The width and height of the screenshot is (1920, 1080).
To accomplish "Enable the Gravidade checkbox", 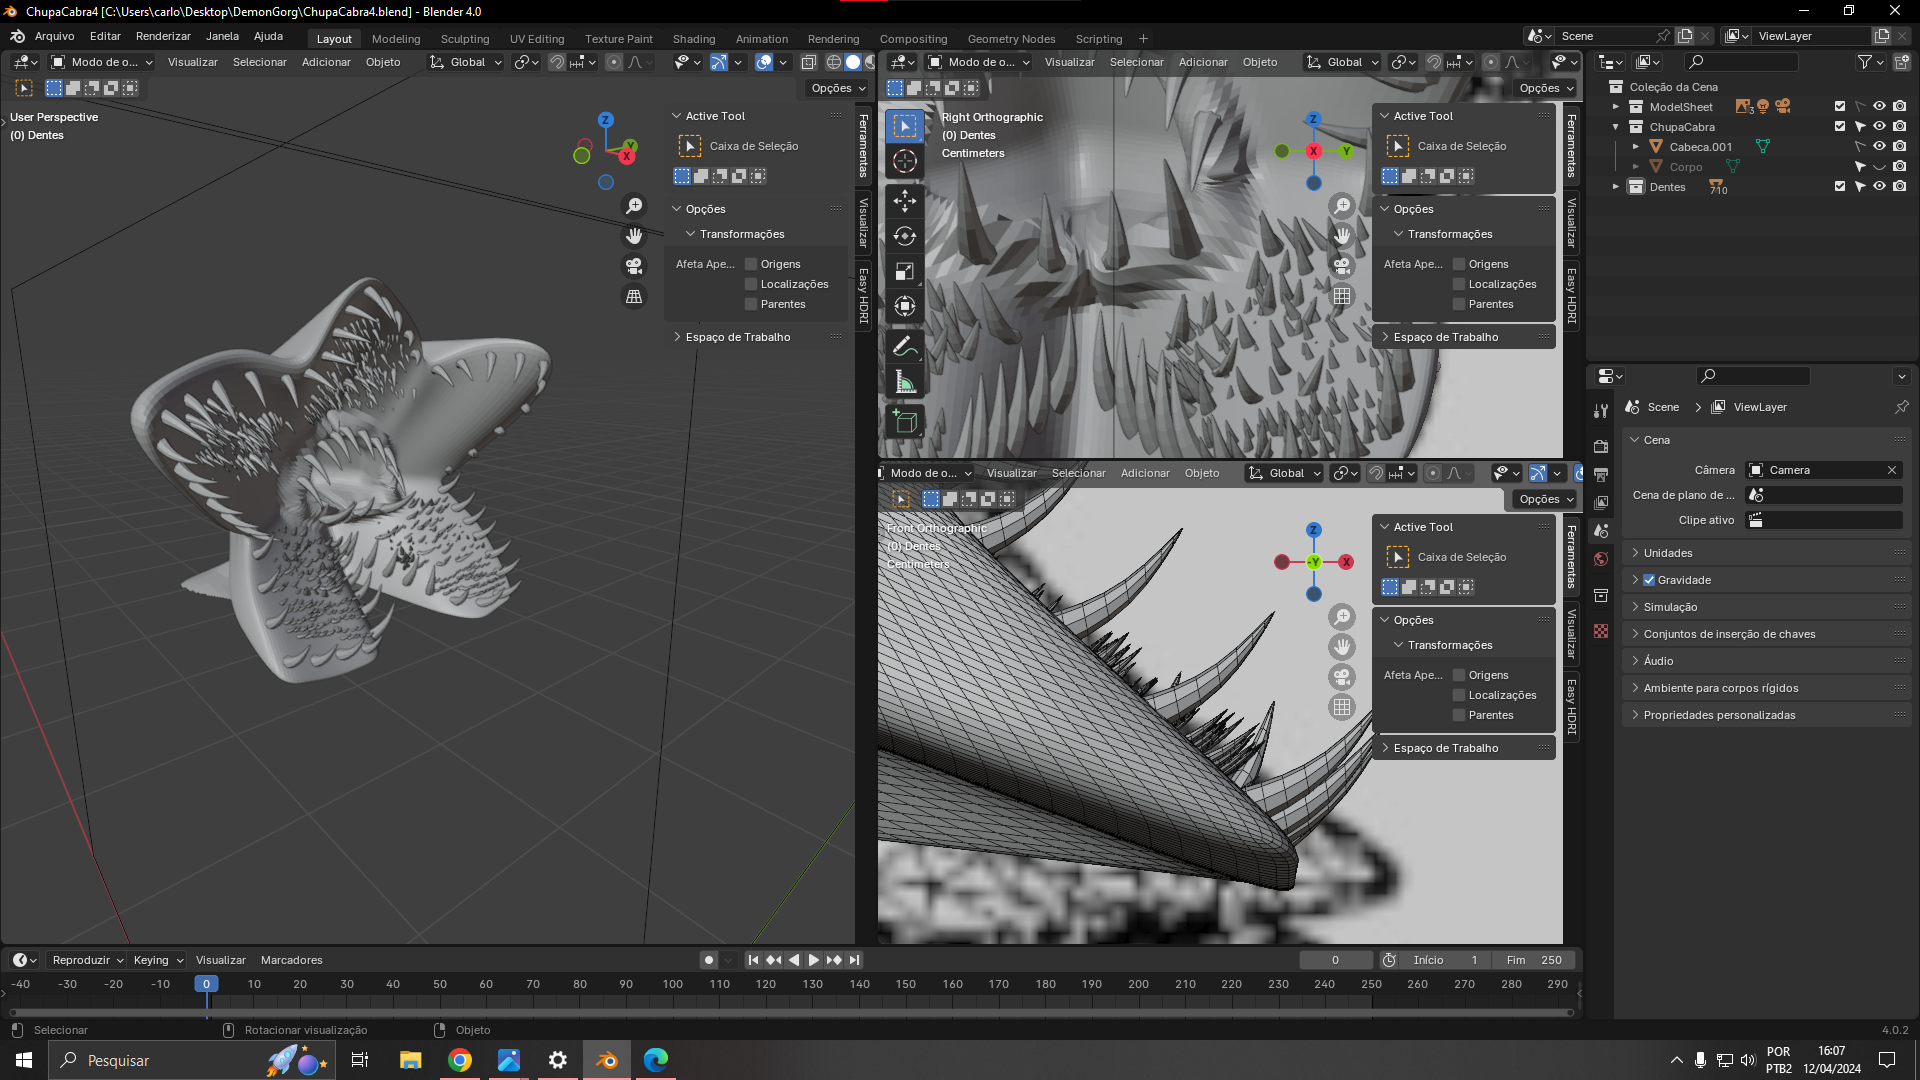I will (x=1649, y=580).
